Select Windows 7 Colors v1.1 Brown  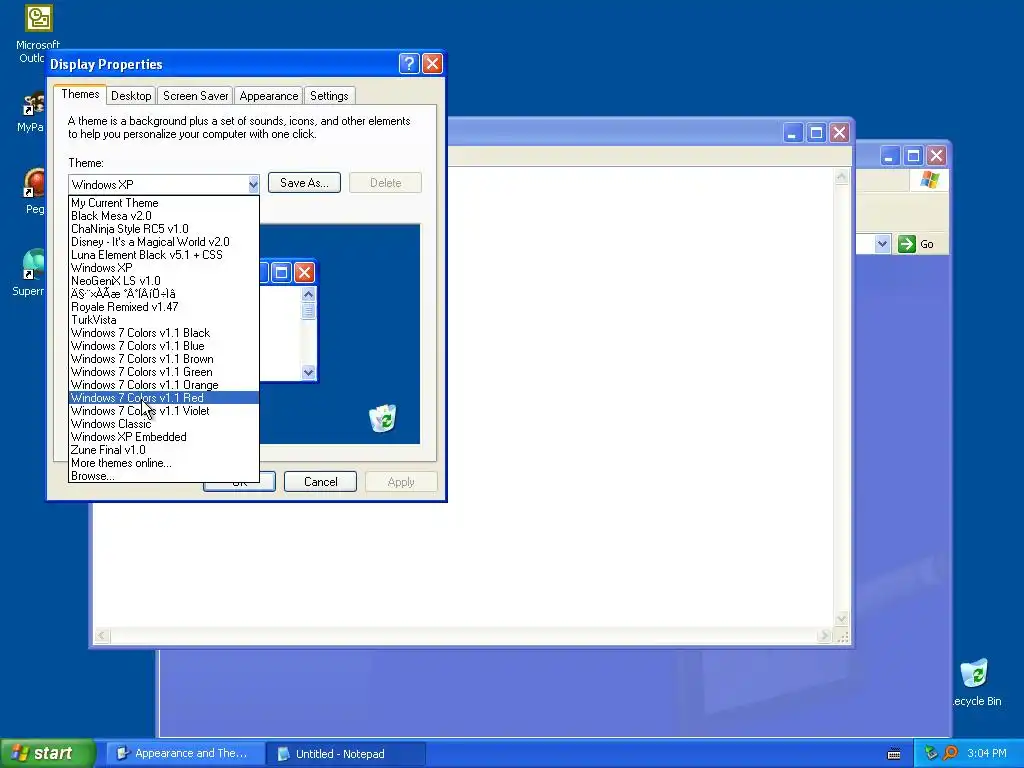[x=164, y=359]
